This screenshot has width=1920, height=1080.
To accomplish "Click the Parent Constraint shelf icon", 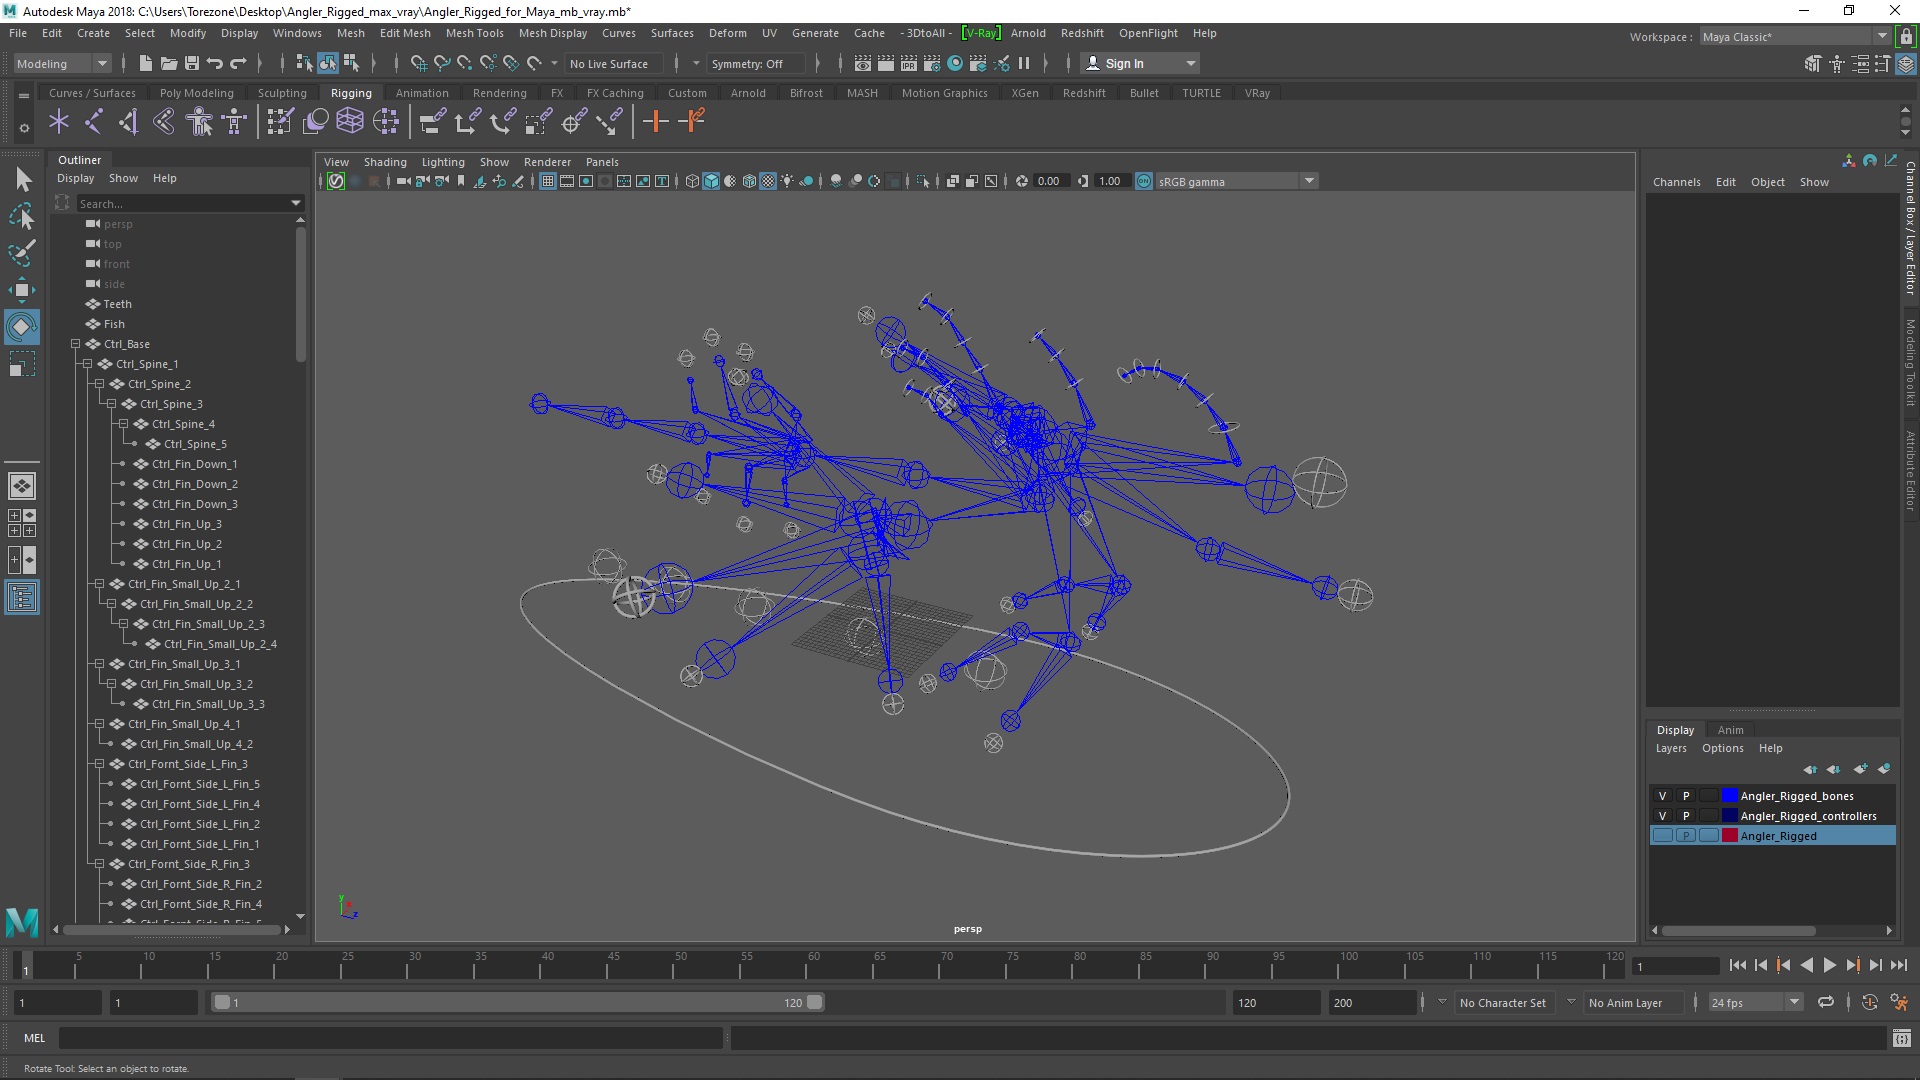I will [x=432, y=122].
